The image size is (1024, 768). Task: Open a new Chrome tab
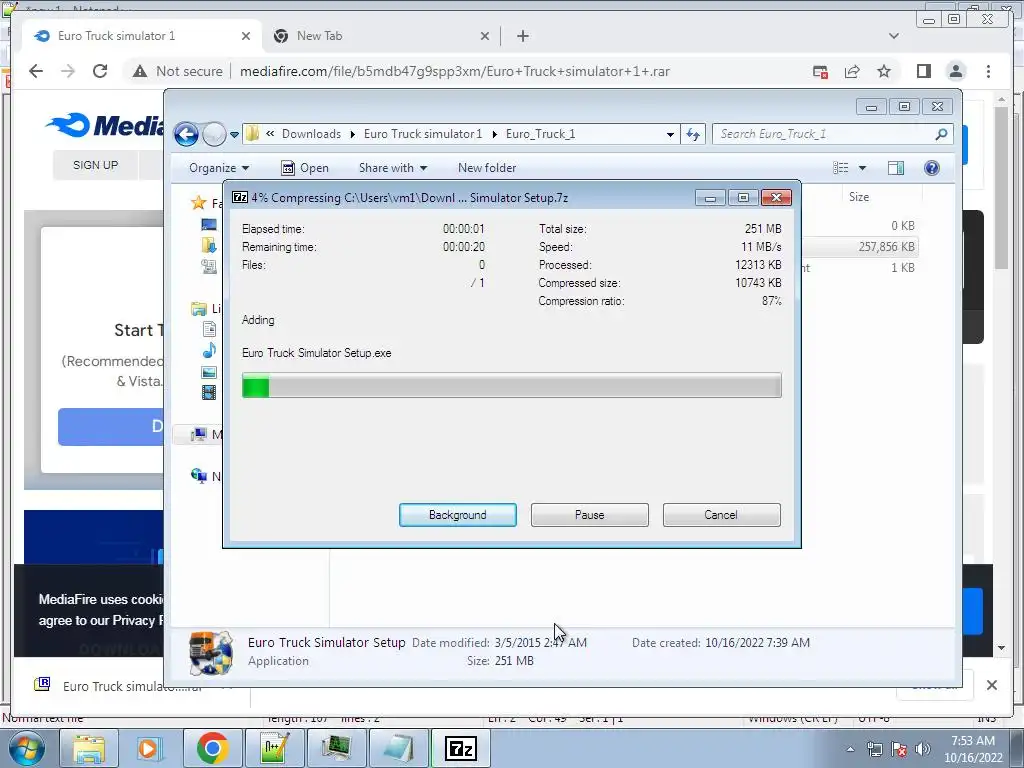[x=522, y=36]
